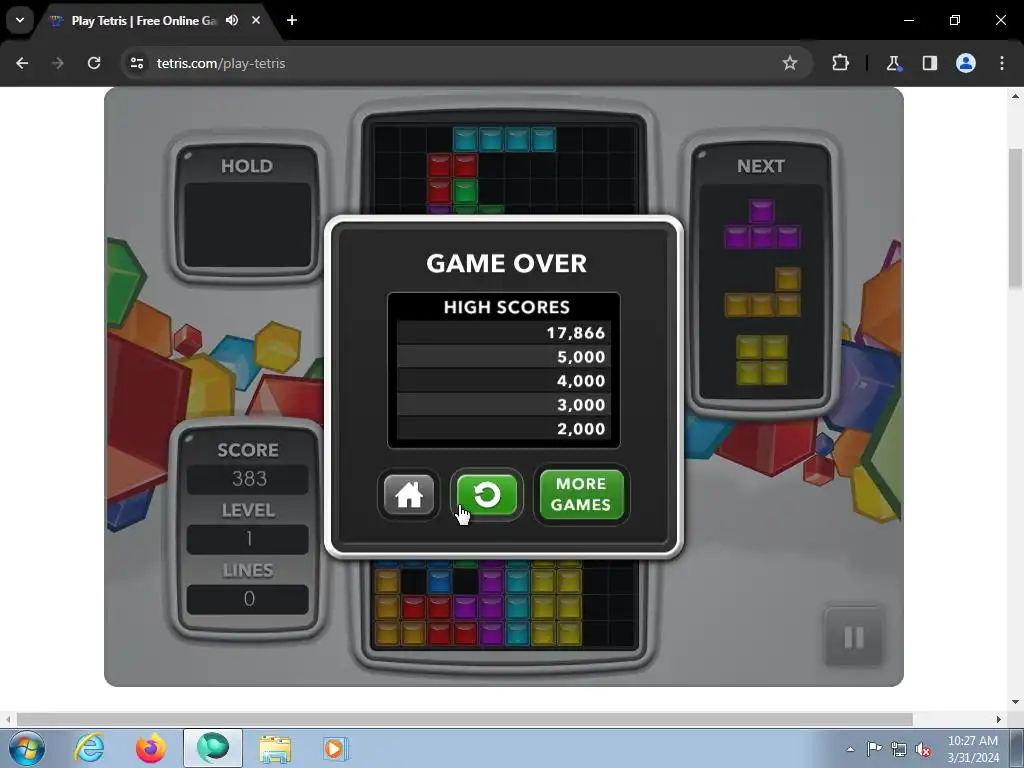Click the lines value 0

(x=248, y=599)
